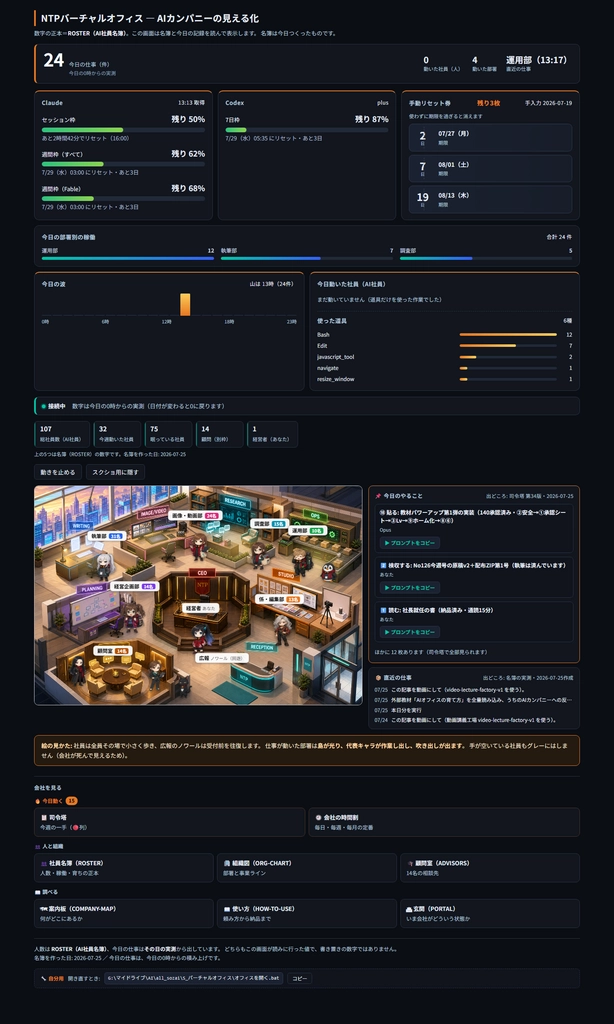Click the 執筆部 label in office map
This screenshot has height=1024, width=614.
108,536
